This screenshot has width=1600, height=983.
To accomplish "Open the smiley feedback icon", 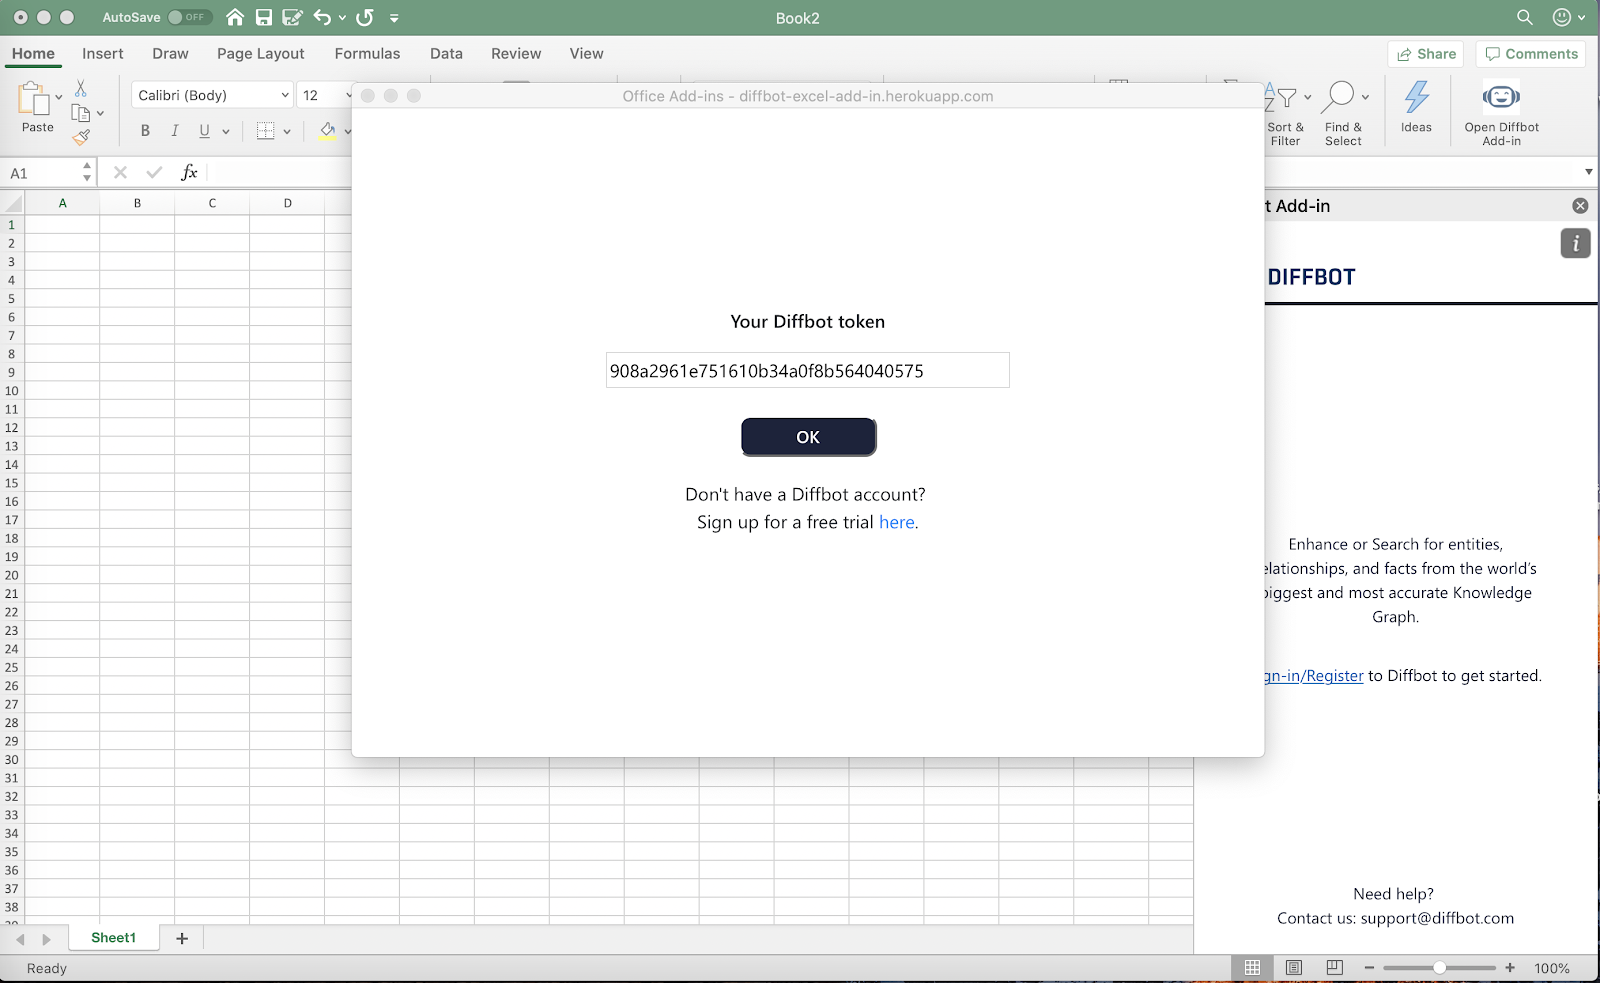I will click(x=1562, y=17).
